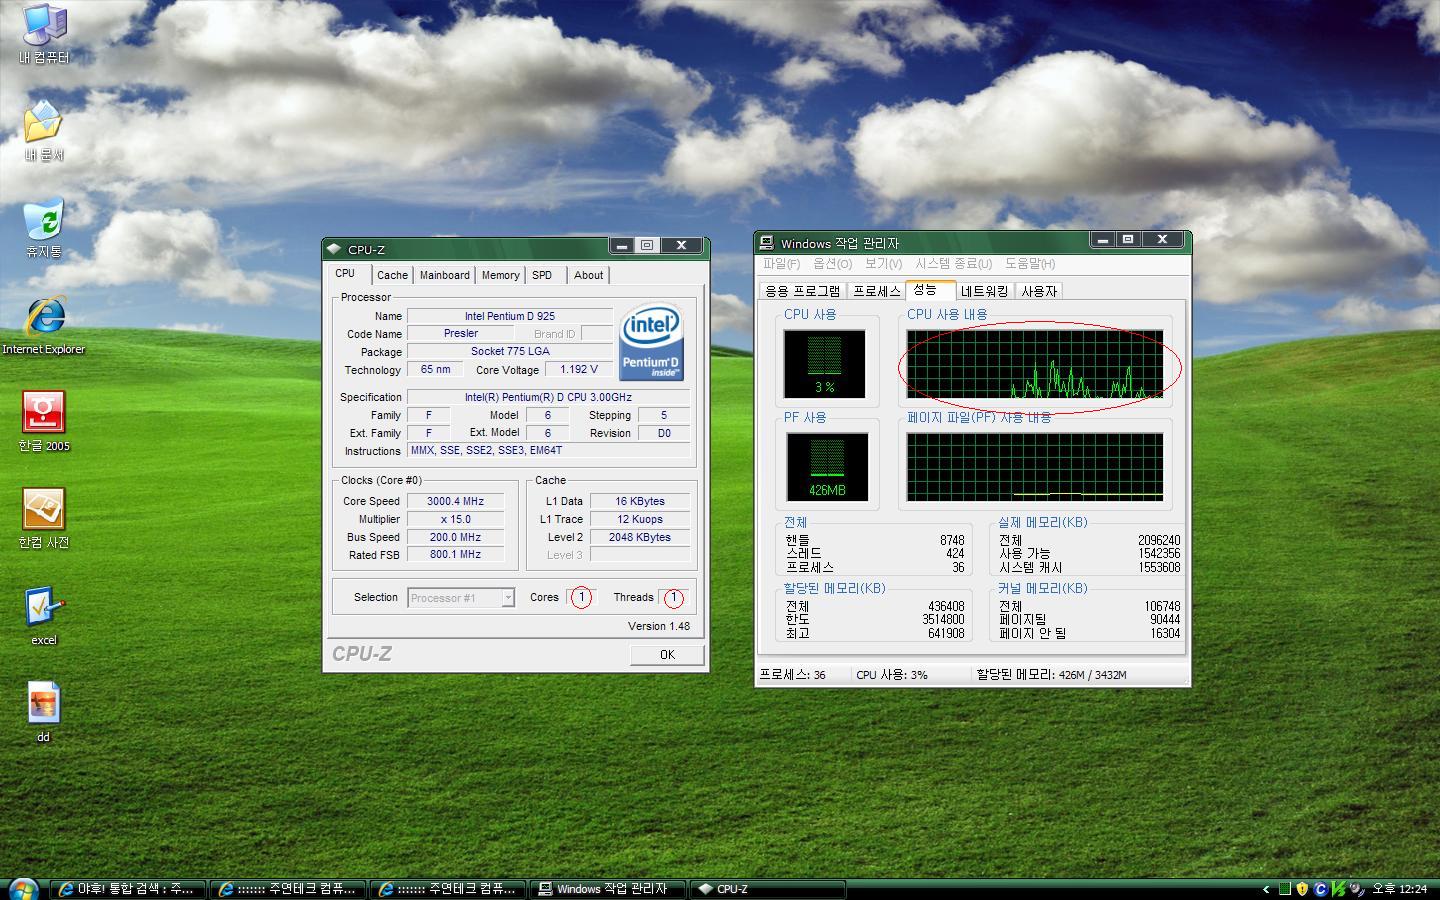Click the Multiplier value "x 15.0"
Screen dimensions: 1440x900
pos(455,520)
